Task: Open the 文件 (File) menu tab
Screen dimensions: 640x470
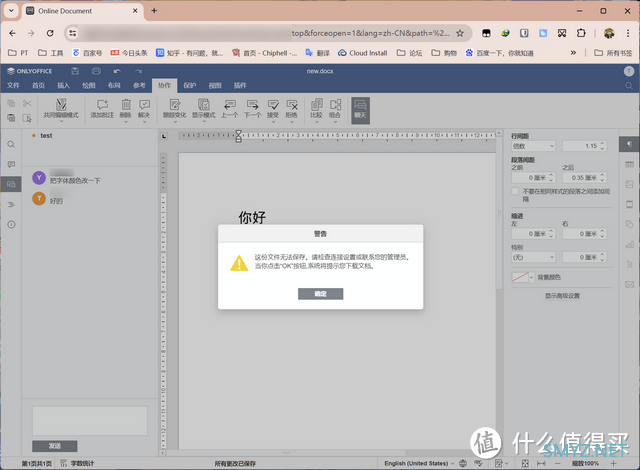Action: click(13, 85)
